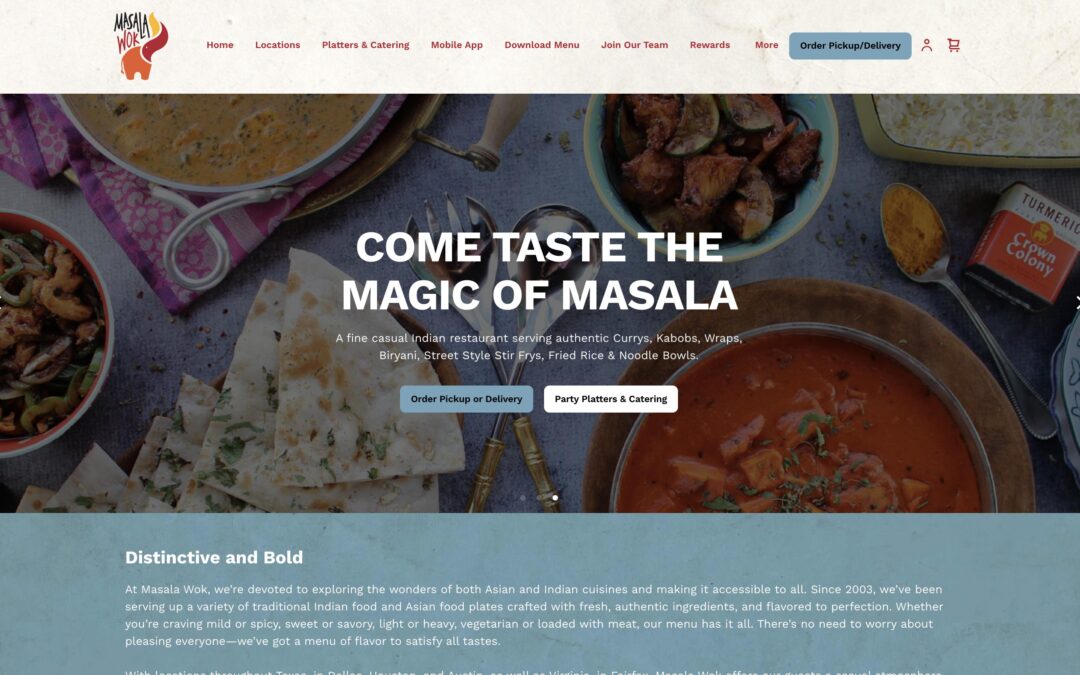Select the first carousel slide dot

point(523,497)
